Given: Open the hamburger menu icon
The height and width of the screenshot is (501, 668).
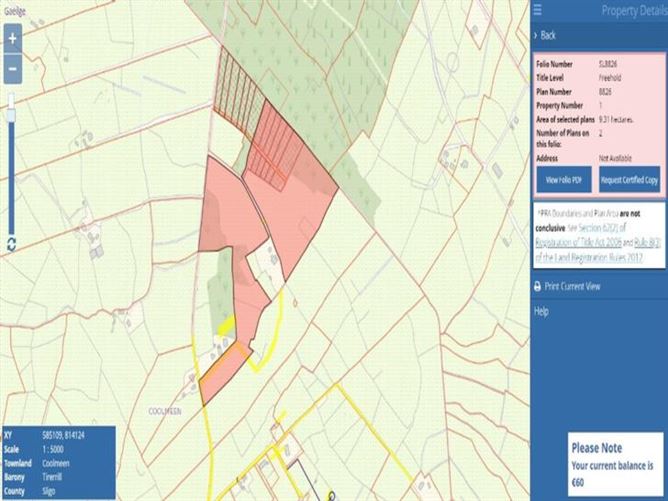Looking at the screenshot, I should 538,10.
